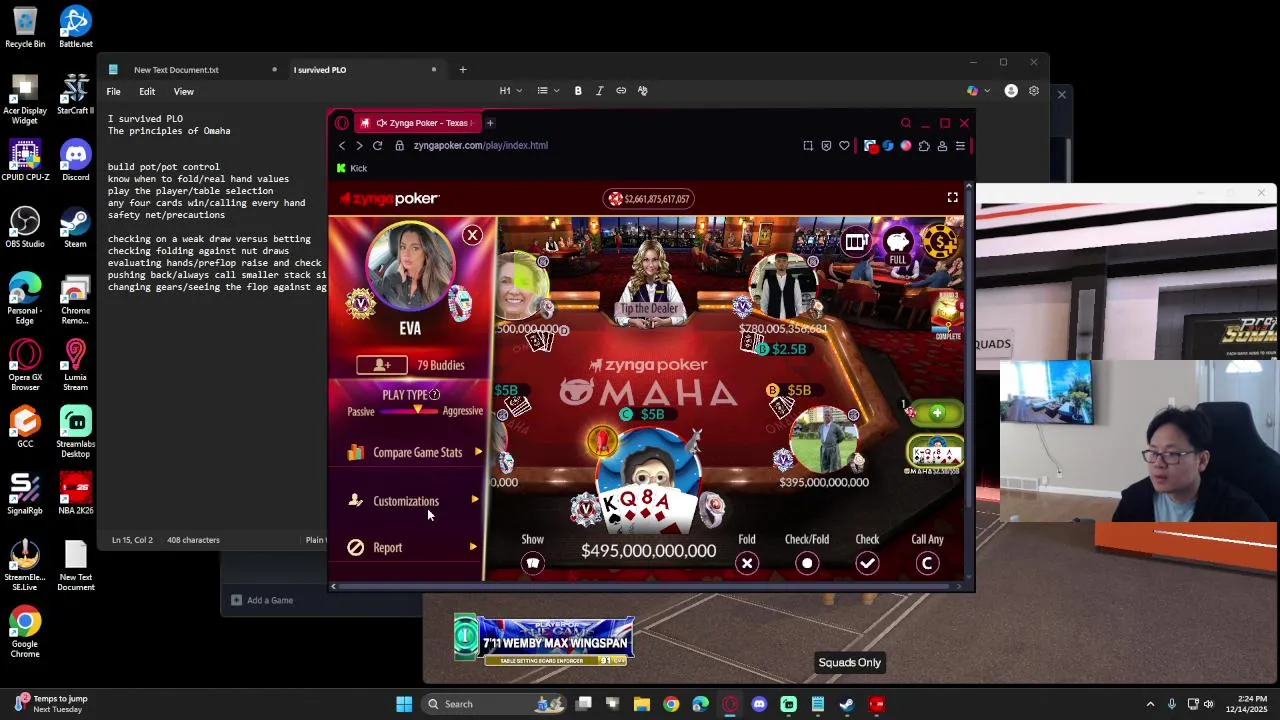Image resolution: width=1280 pixels, height=720 pixels.
Task: Open the slot machine icon
Action: pyautogui.click(x=856, y=241)
